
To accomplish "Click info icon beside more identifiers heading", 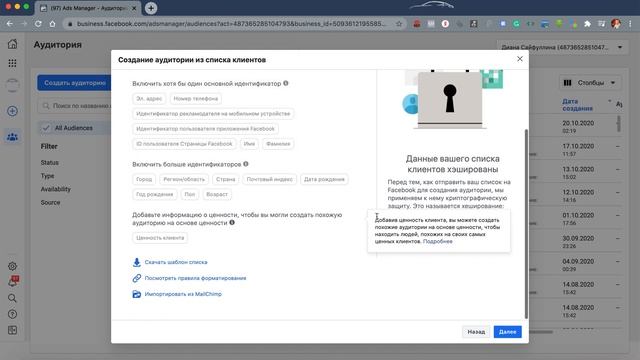I will point(246,164).
